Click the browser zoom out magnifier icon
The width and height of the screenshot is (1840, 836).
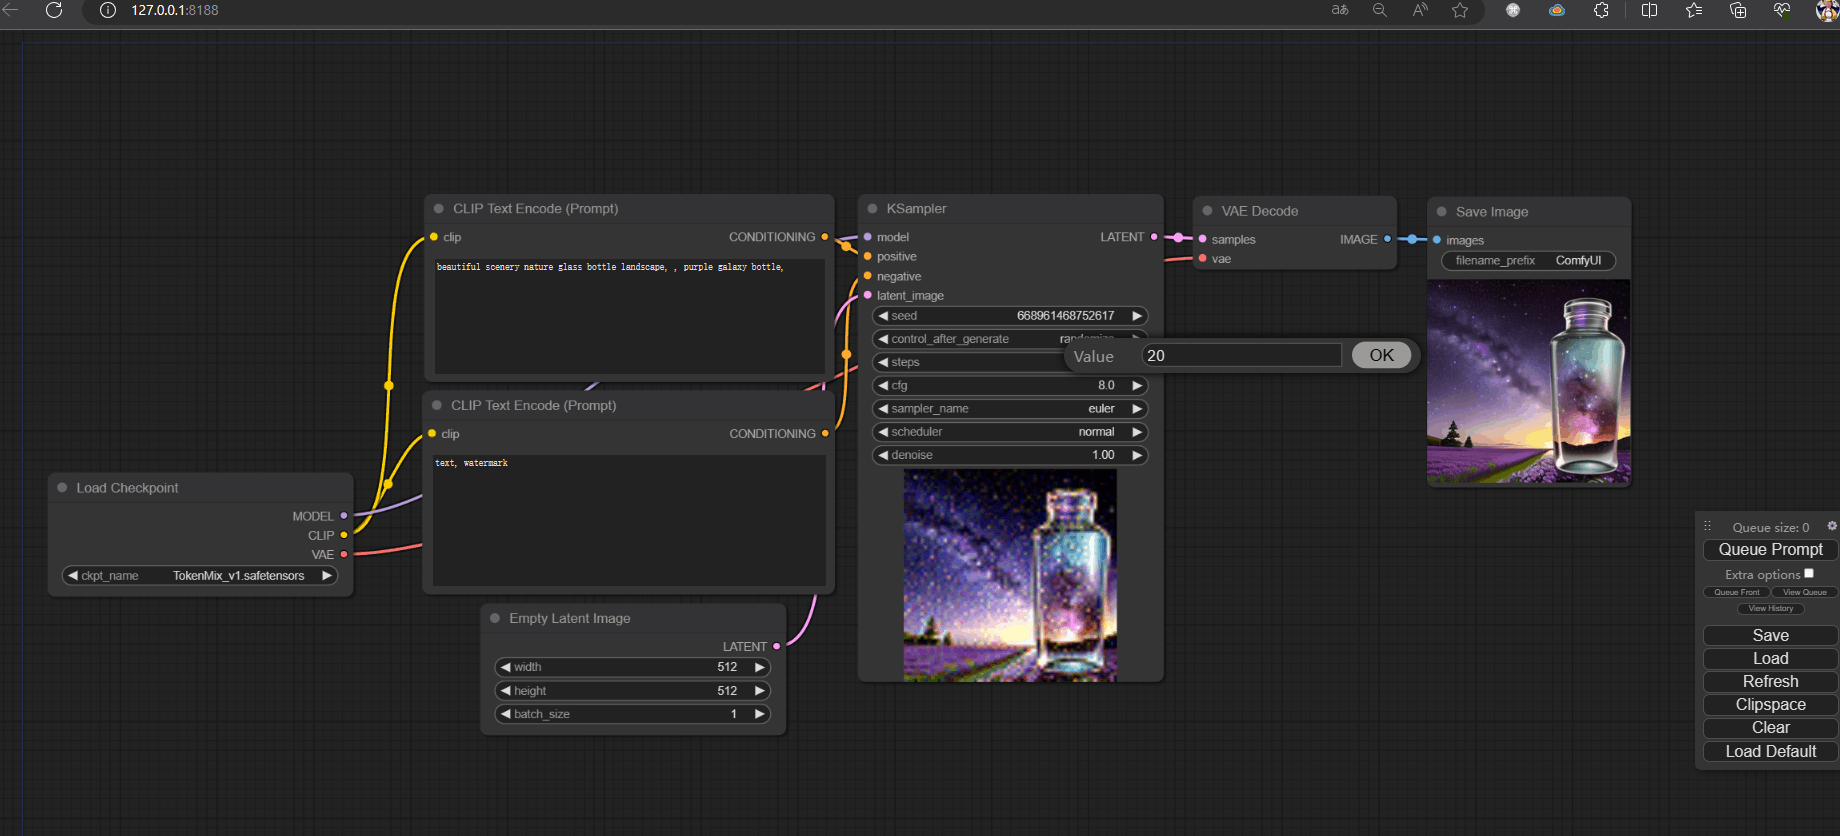(x=1380, y=10)
